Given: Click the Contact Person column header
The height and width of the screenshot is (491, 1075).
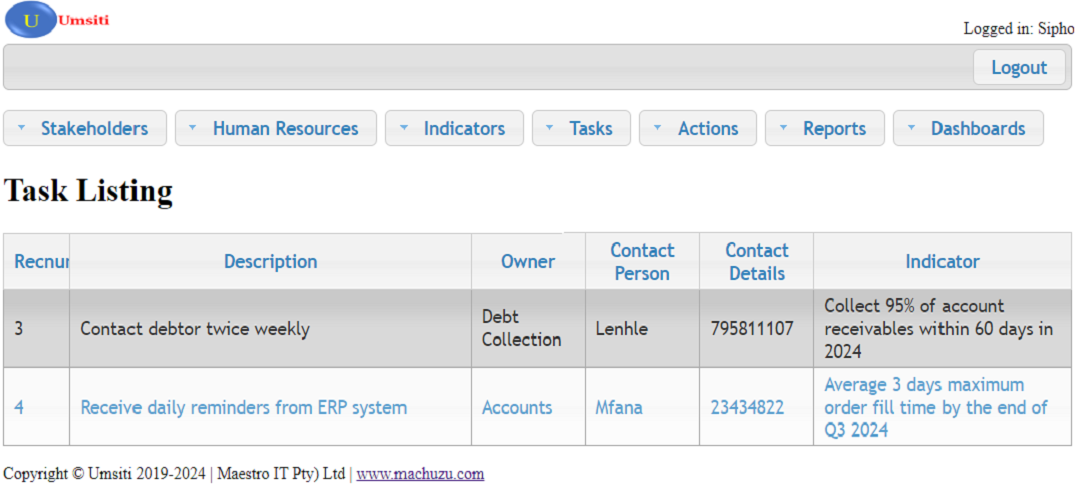Looking at the screenshot, I should click(642, 262).
